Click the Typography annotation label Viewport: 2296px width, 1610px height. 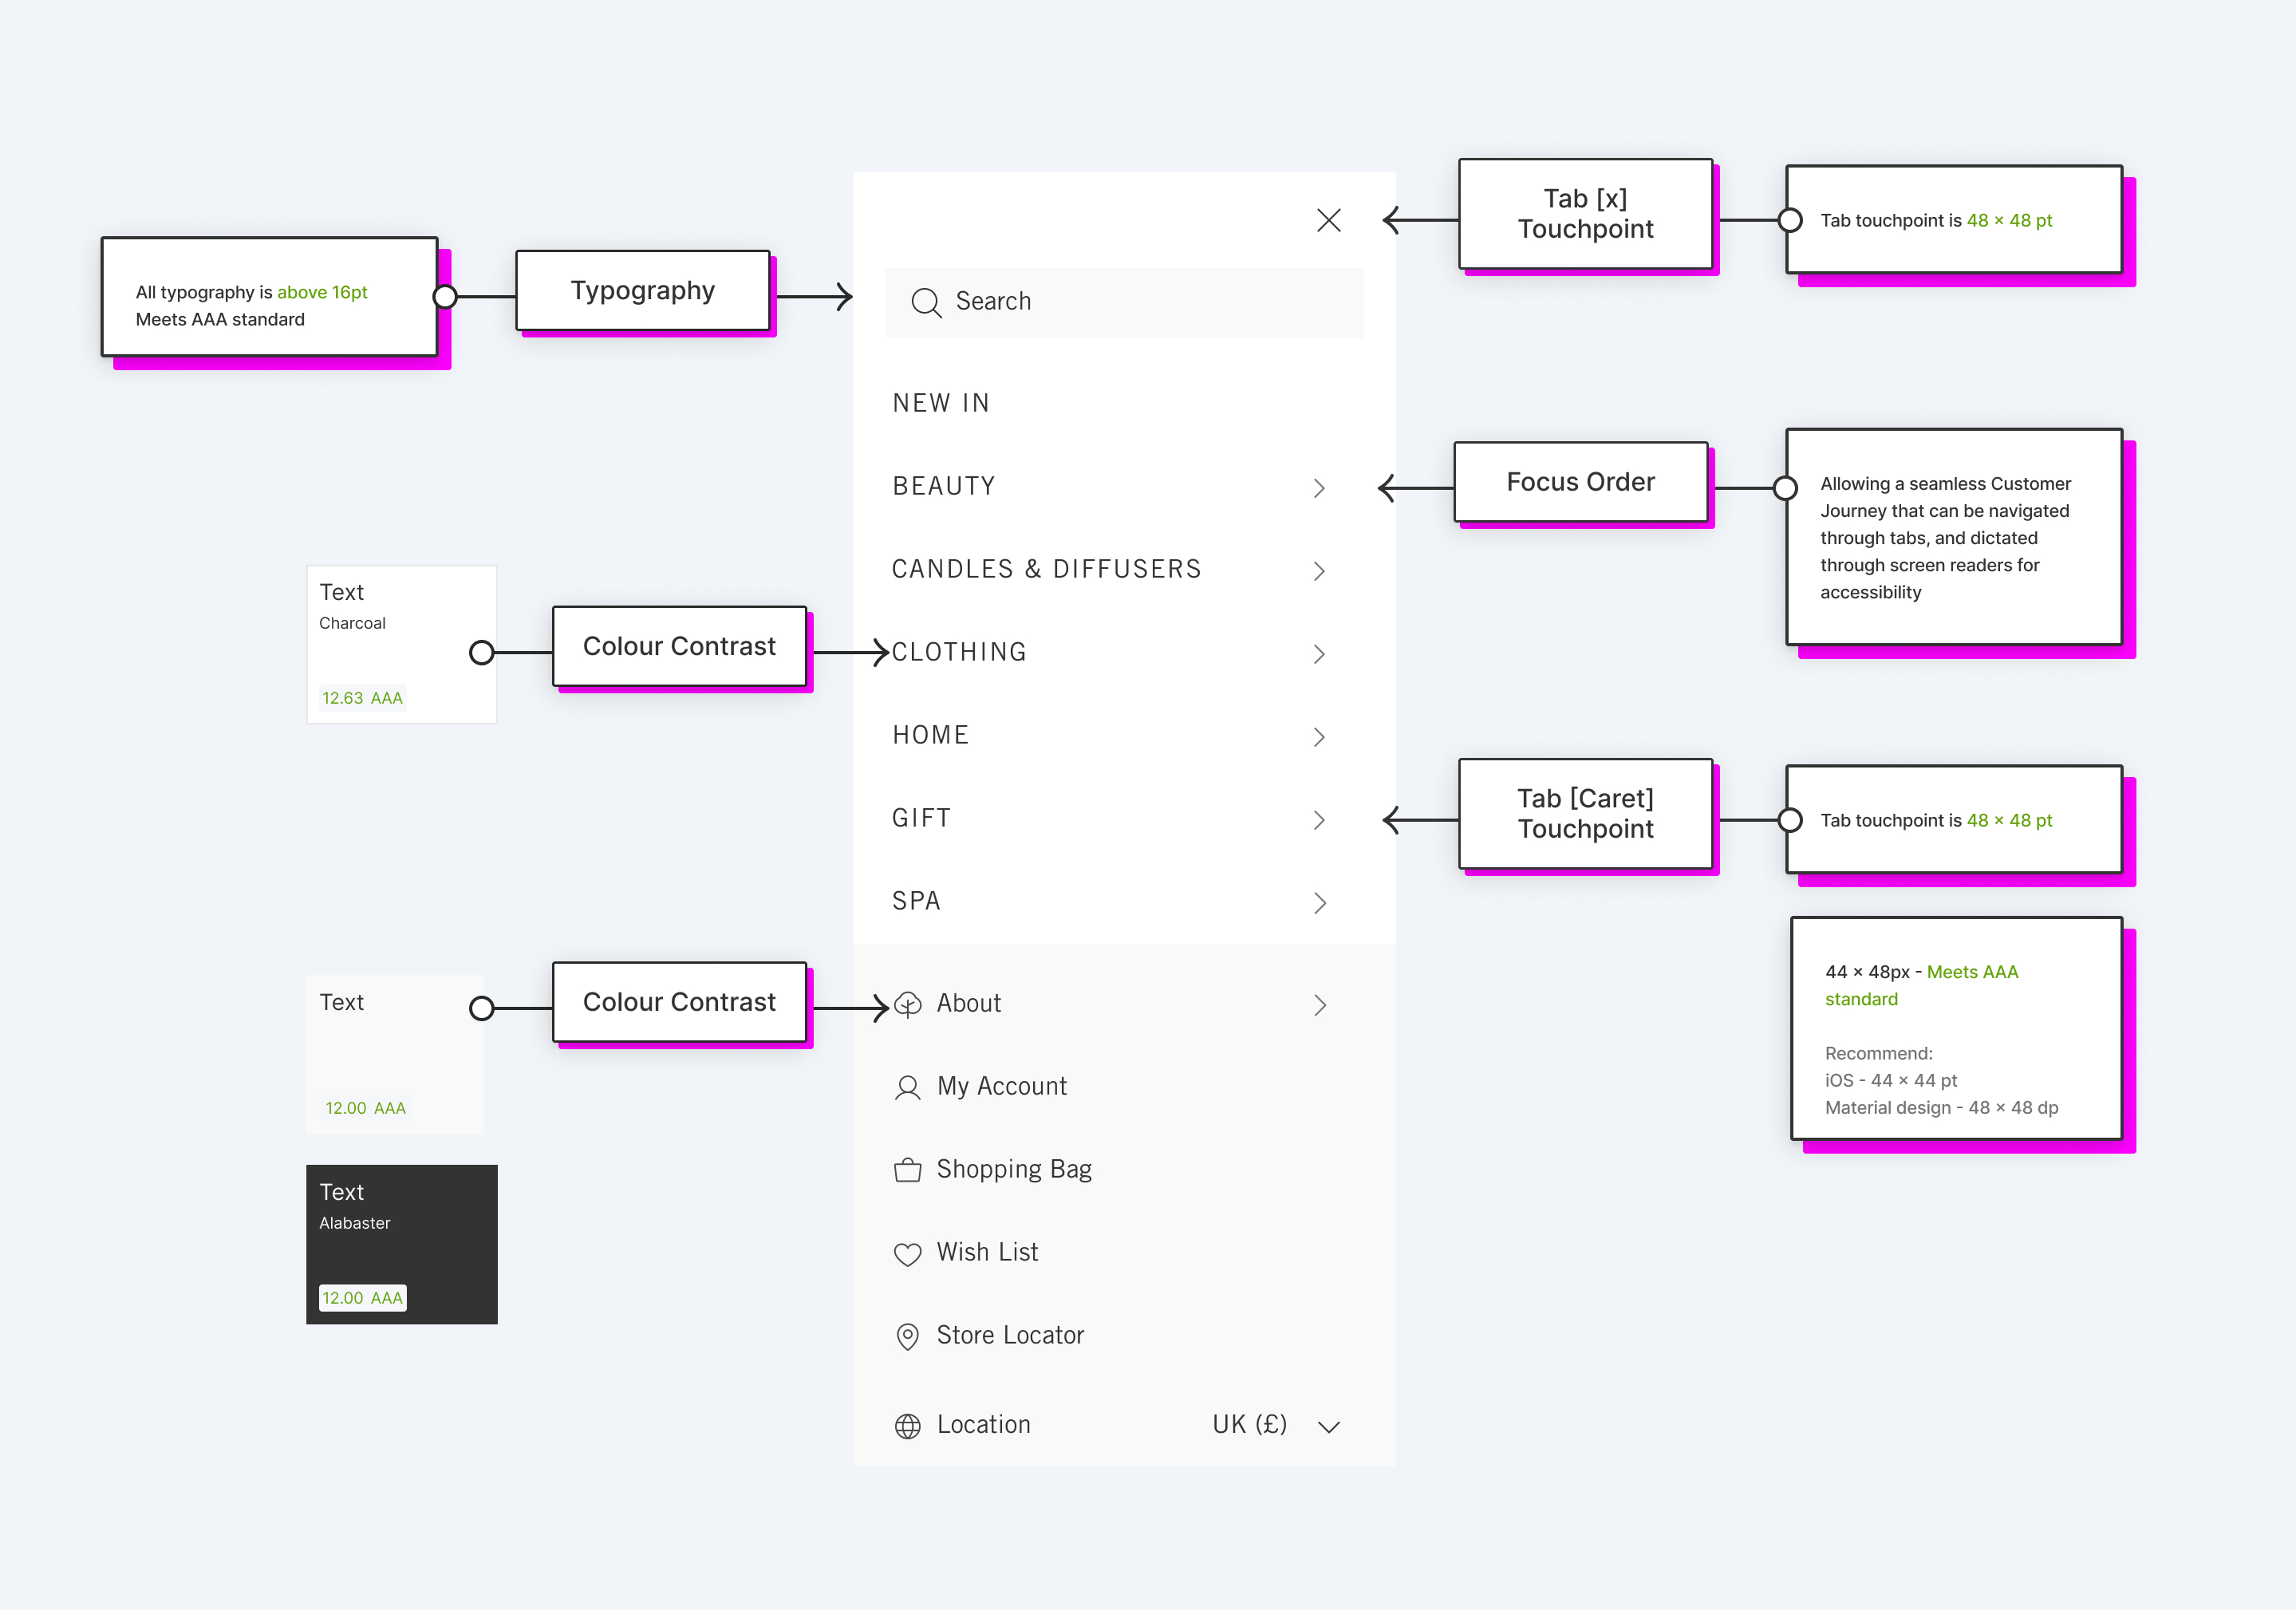(643, 291)
